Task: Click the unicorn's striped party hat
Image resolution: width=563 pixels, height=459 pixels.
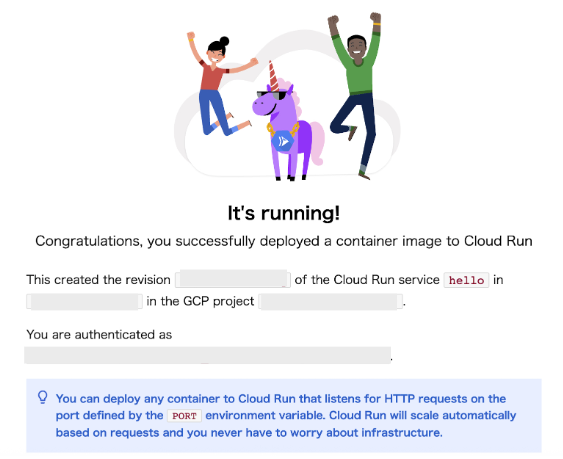Action: pos(274,76)
